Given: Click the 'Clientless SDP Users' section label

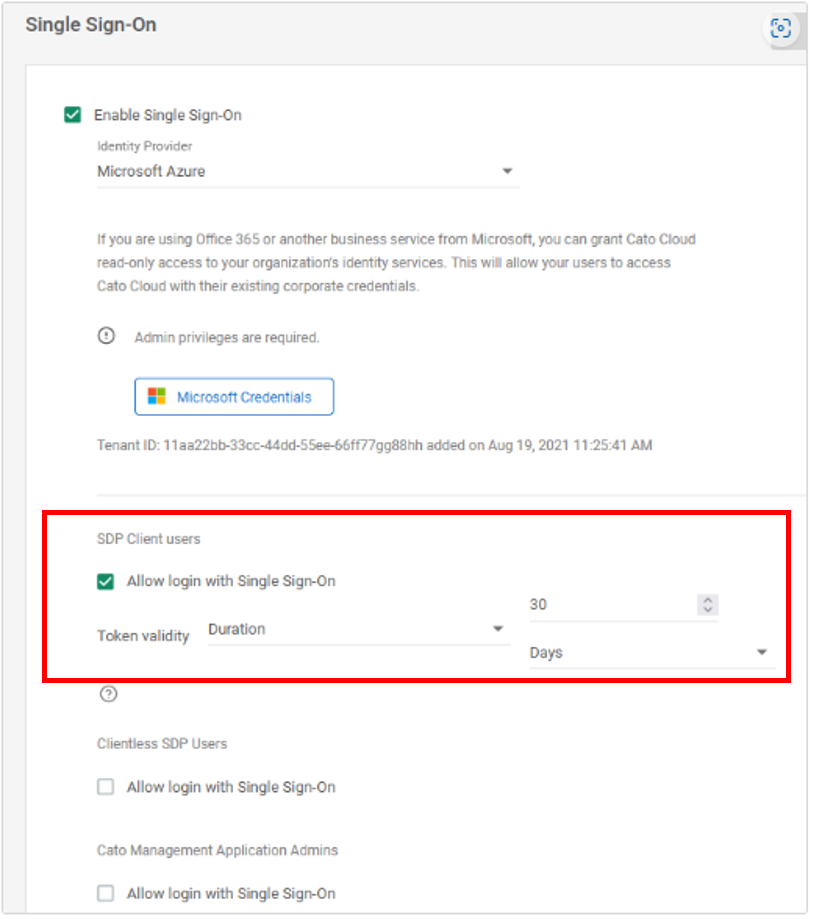Looking at the screenshot, I should click(162, 744).
